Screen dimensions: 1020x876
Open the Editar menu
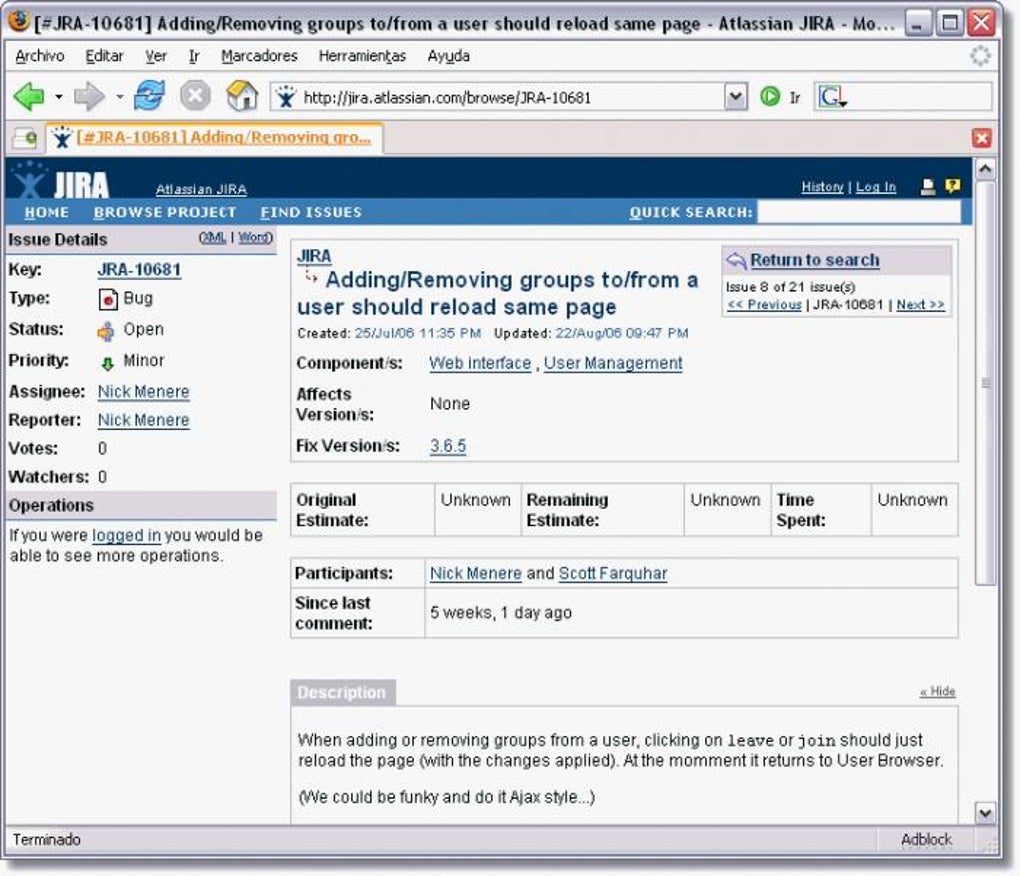point(104,56)
